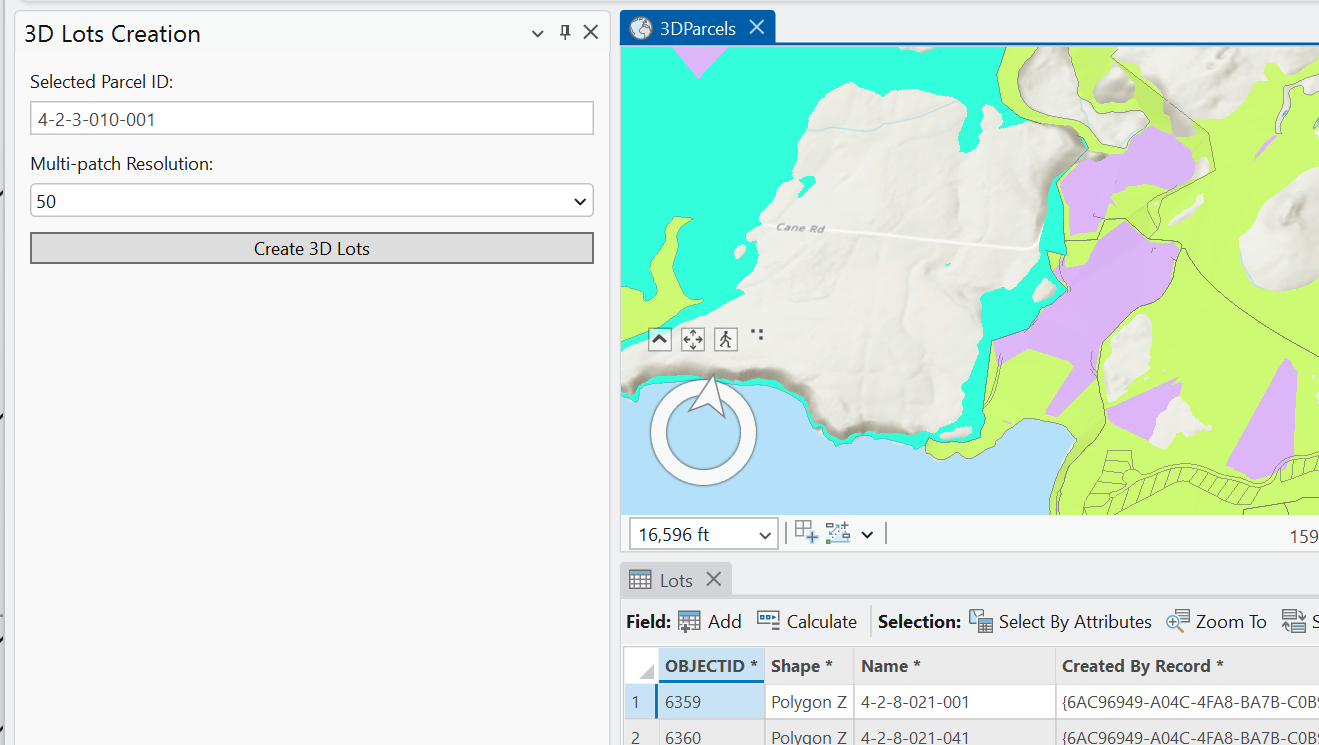Expand the dropdown arrow next to the constraints icon
1319x745 pixels.
point(867,534)
